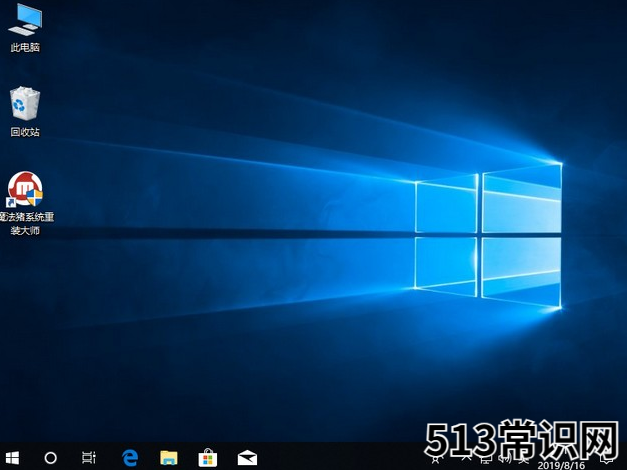Open File Explorer from the taskbar
This screenshot has width=627, height=471.
(x=169, y=458)
